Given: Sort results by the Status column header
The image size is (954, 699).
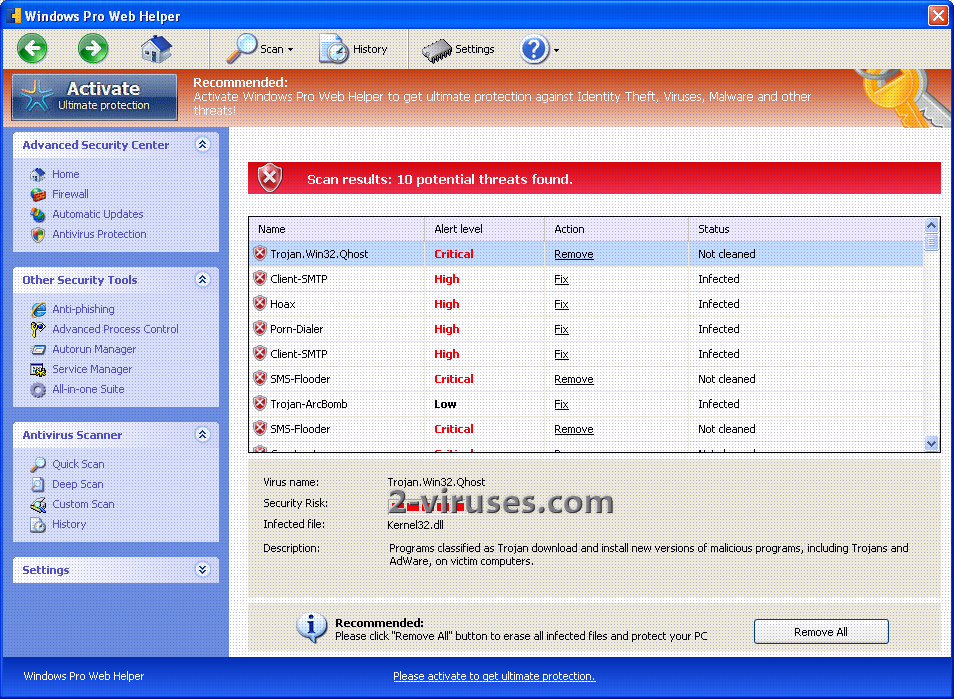Looking at the screenshot, I should (806, 229).
